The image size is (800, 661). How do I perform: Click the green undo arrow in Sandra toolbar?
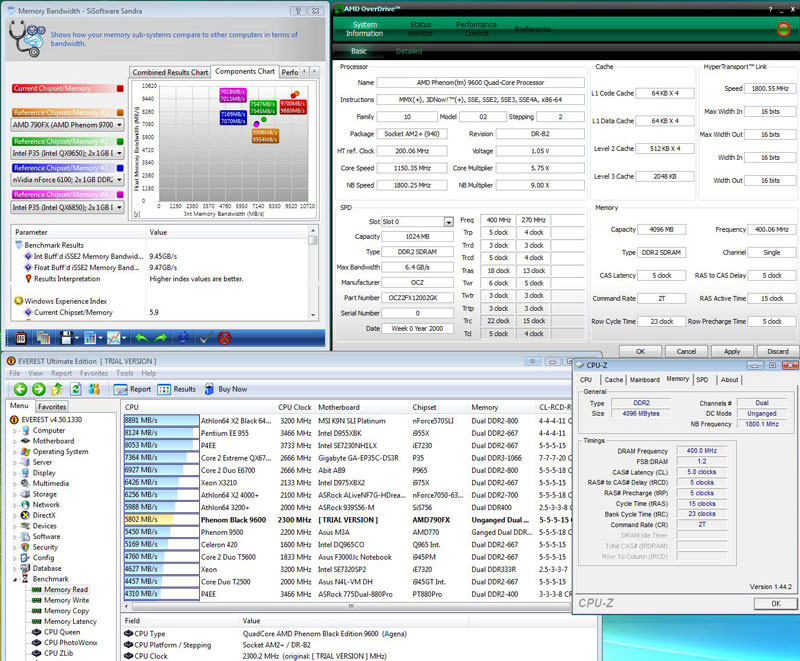(141, 338)
